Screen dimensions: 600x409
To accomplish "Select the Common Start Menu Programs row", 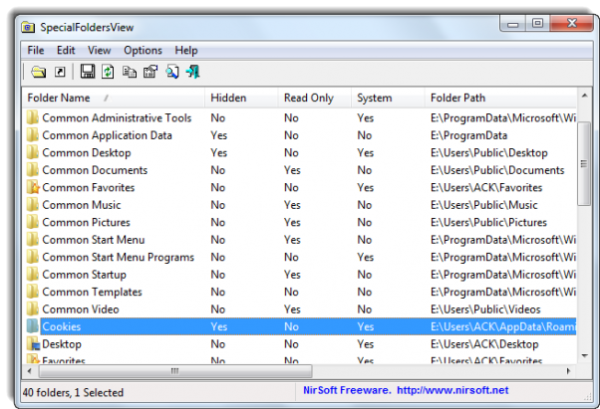I will [117, 257].
